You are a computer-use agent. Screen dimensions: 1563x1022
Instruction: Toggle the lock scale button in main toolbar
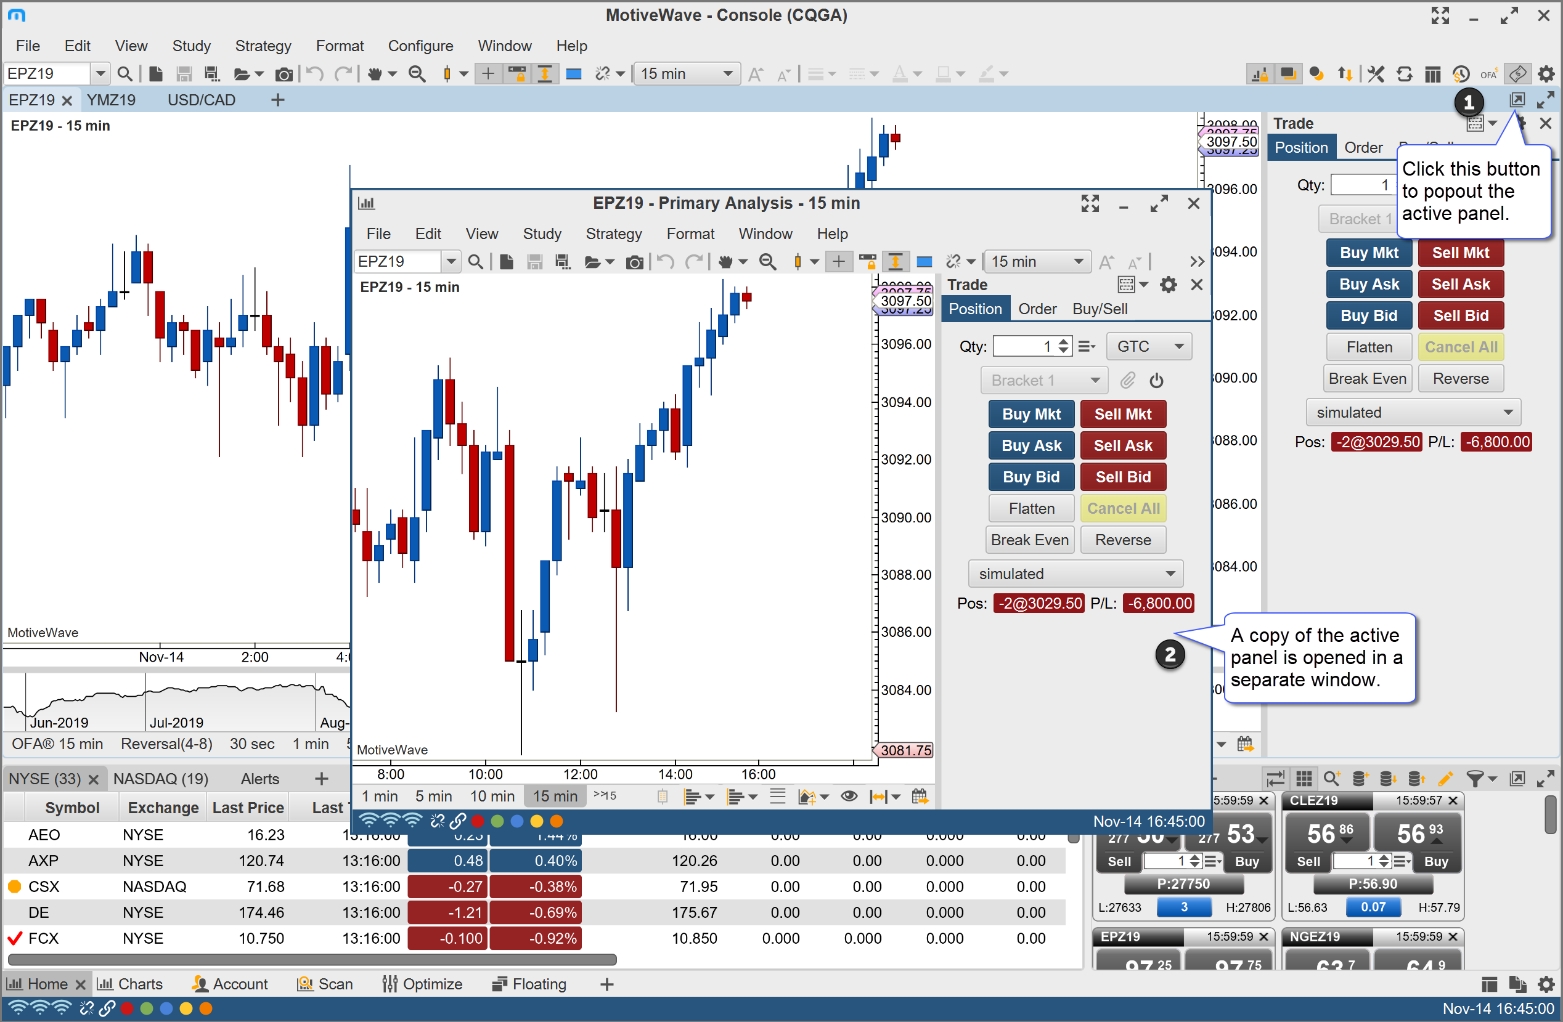(517, 74)
